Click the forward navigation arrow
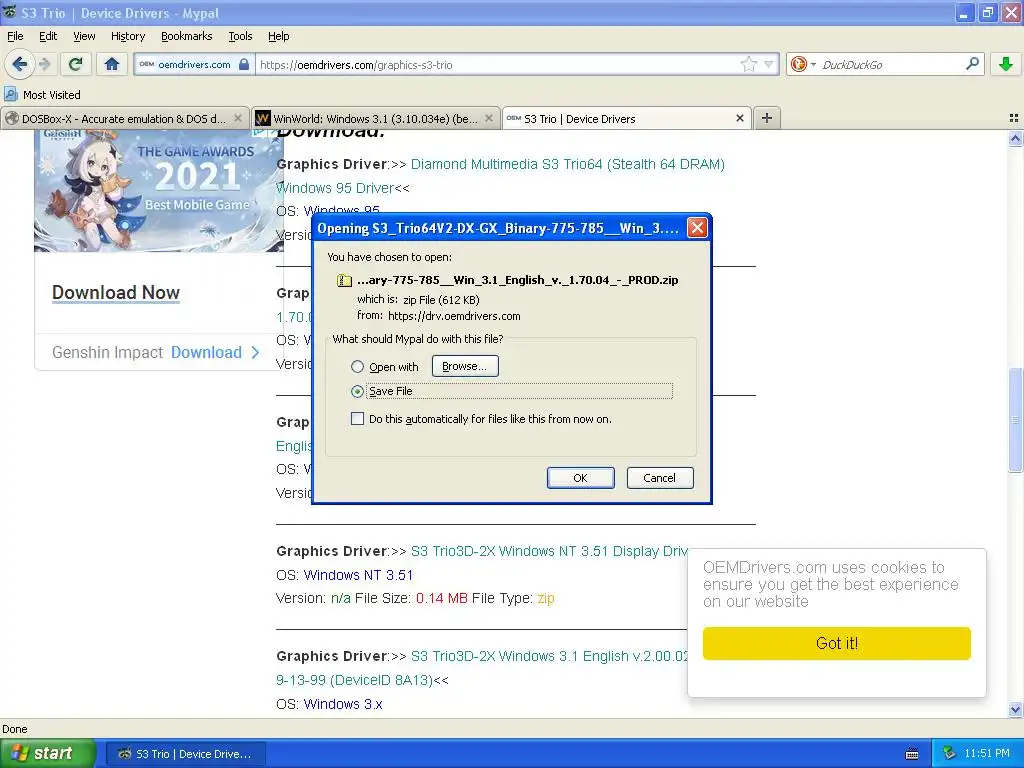The width and height of the screenshot is (1024, 768). (44, 64)
